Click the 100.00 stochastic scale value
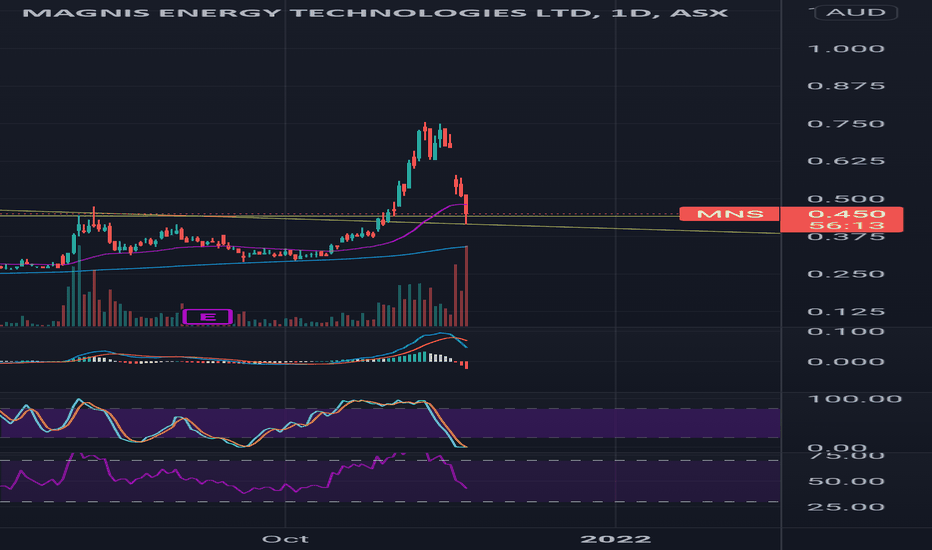 pyautogui.click(x=855, y=399)
